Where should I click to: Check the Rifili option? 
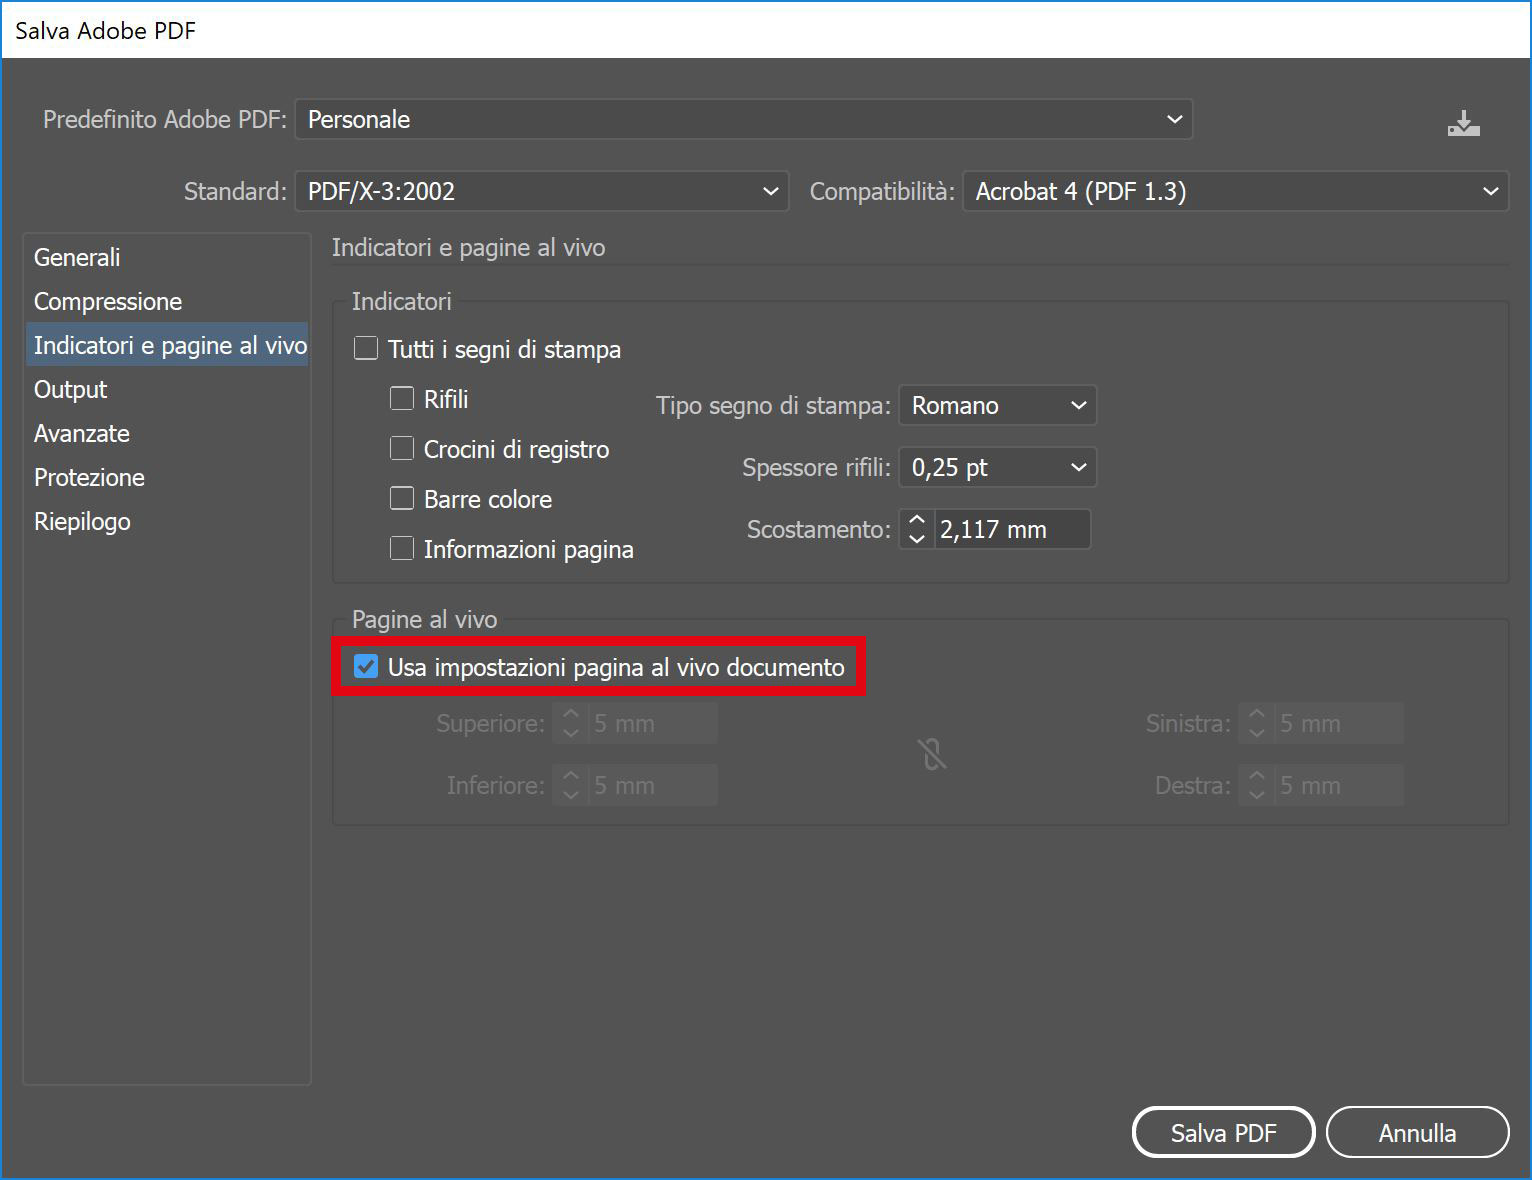[402, 399]
